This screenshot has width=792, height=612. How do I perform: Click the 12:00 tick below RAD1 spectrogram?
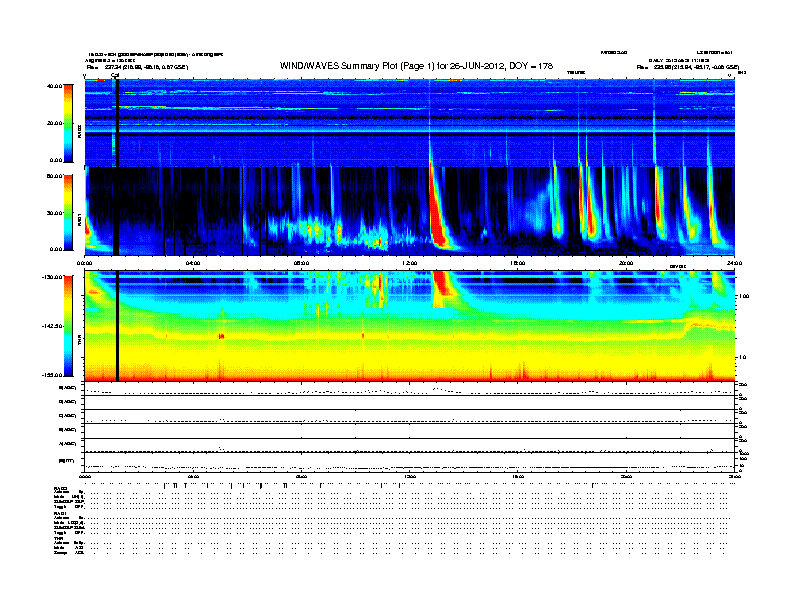coord(410,263)
